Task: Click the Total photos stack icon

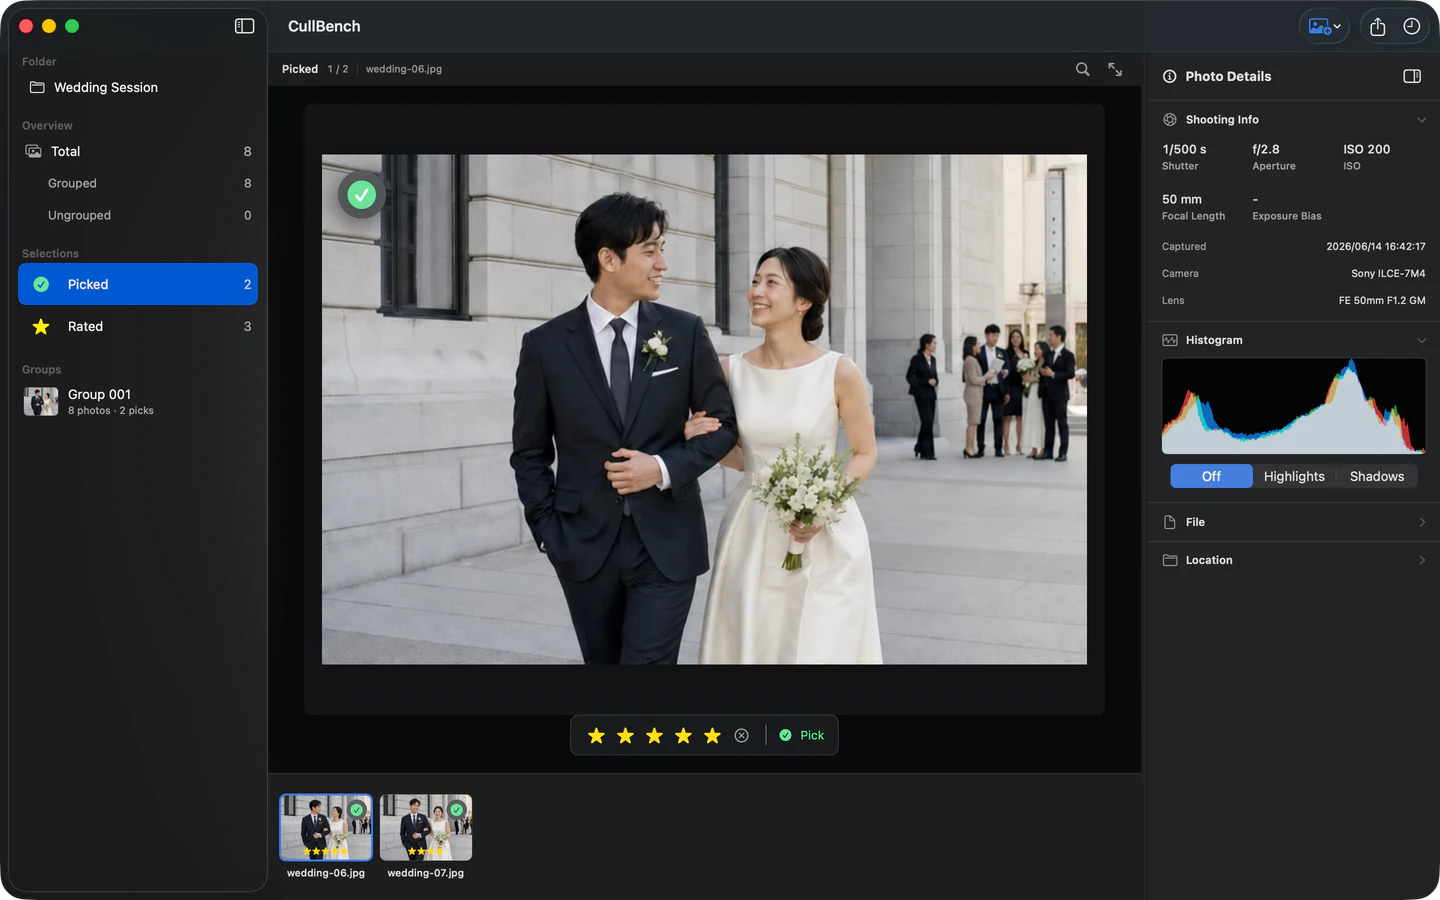Action: (33, 151)
